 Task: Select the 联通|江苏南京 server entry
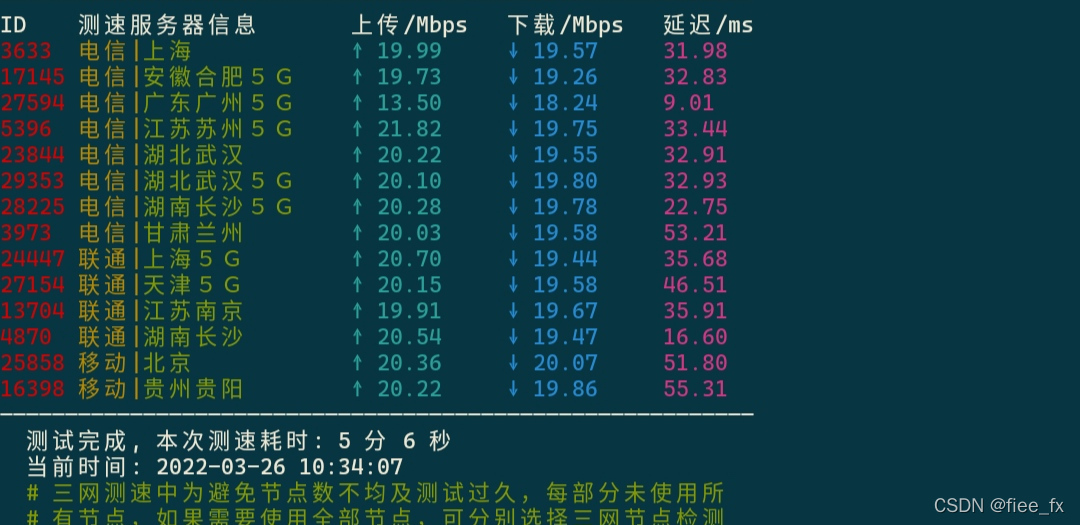(x=160, y=311)
